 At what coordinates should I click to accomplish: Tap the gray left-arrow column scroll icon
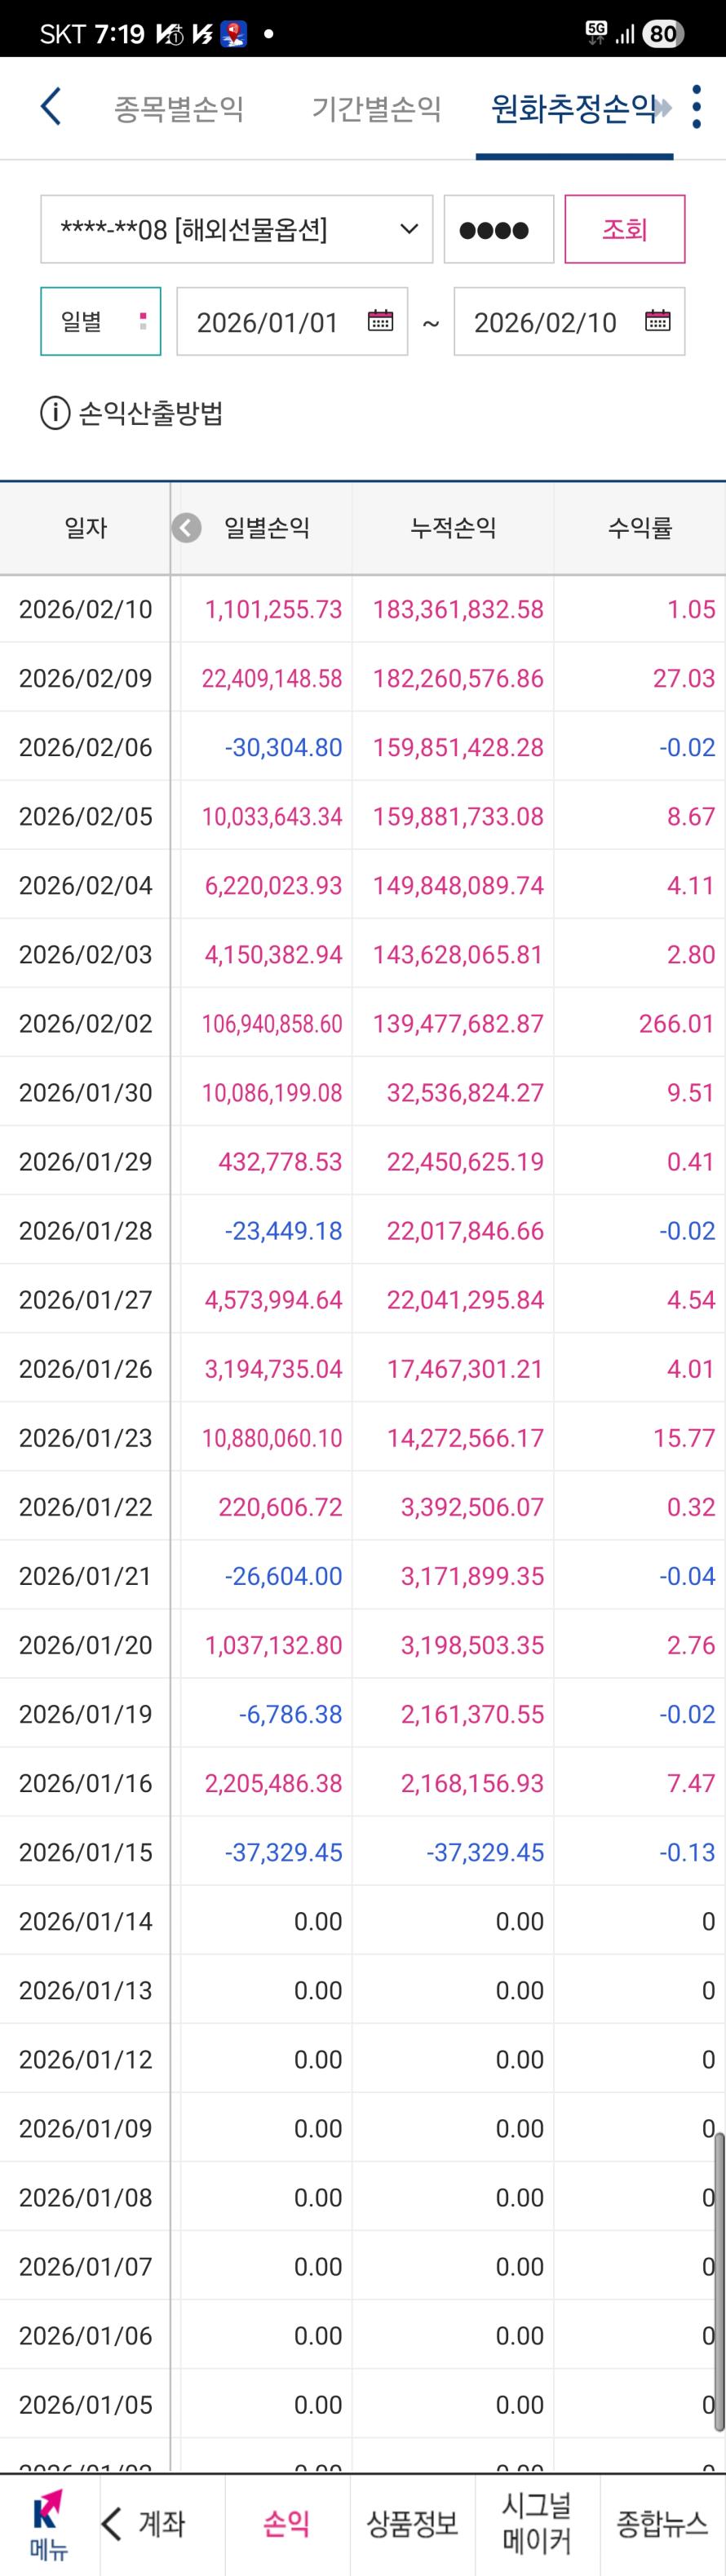point(186,527)
